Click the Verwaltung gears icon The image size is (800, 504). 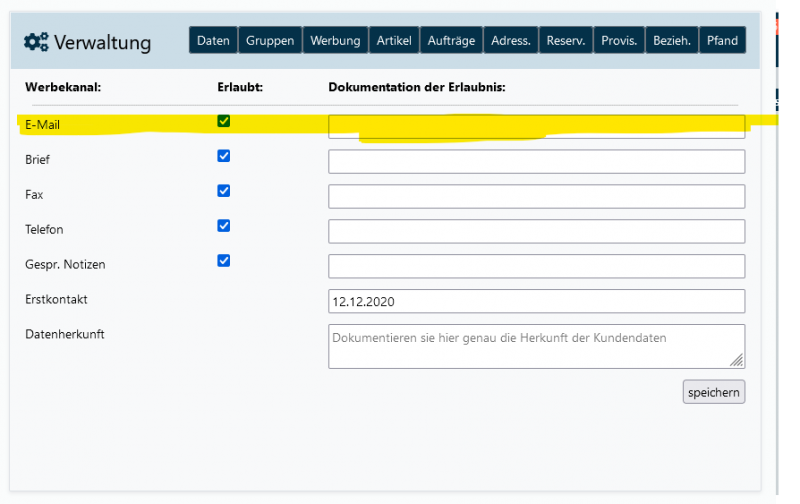36,41
